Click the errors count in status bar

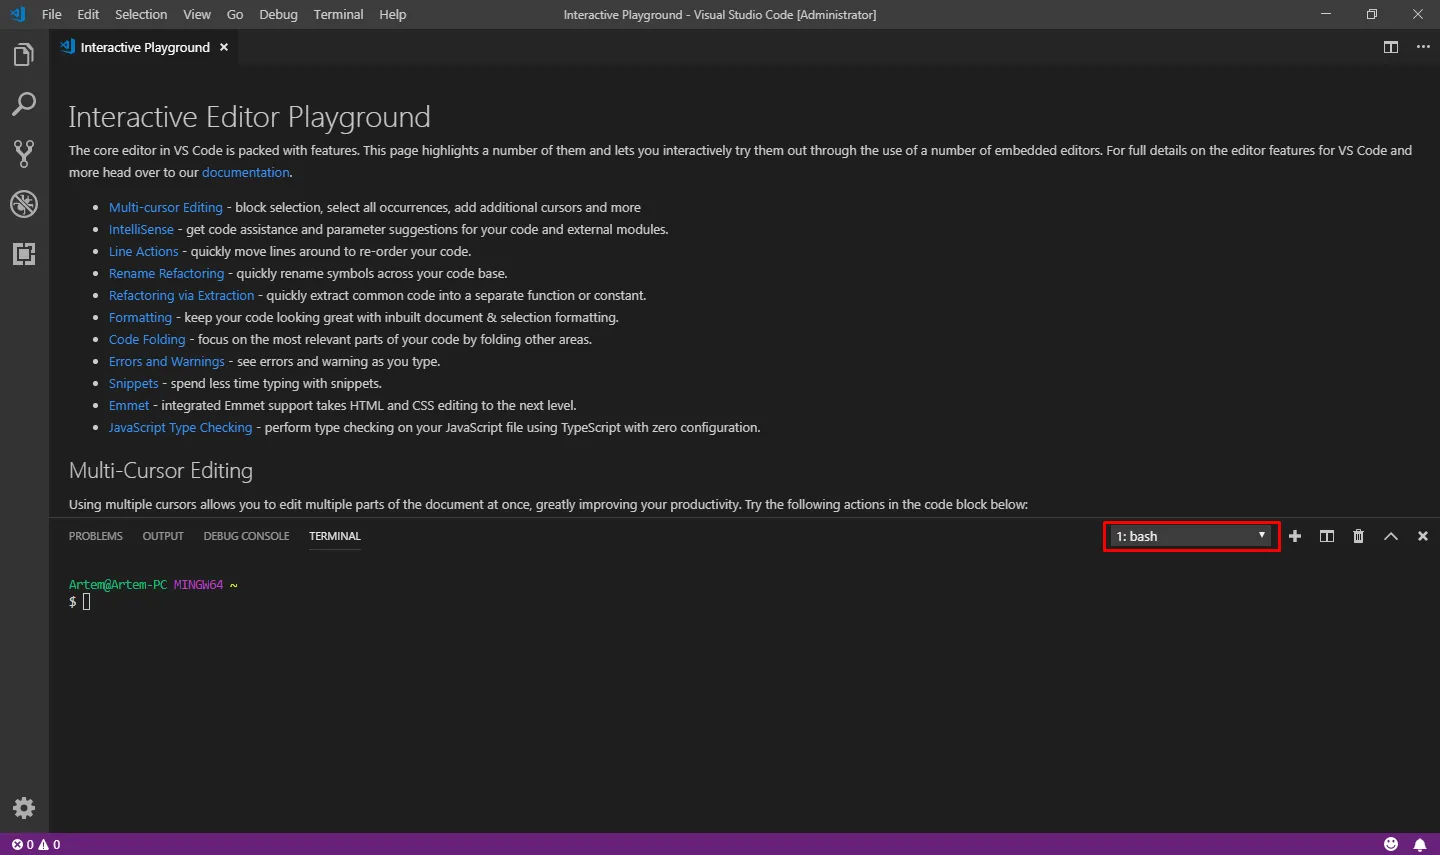pyautogui.click(x=22, y=845)
